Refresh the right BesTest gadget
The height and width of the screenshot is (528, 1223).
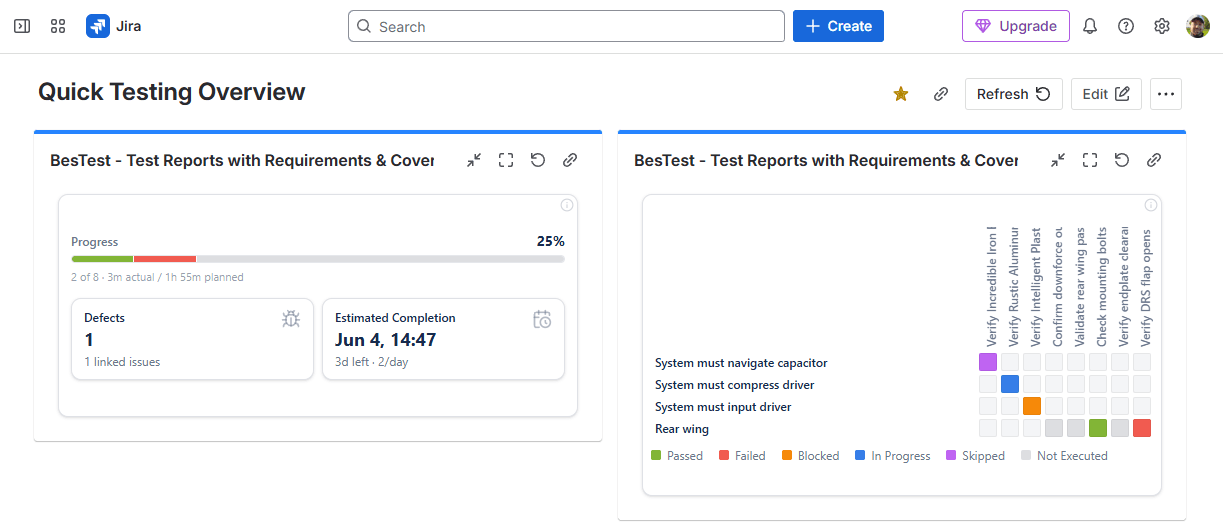pos(1122,160)
